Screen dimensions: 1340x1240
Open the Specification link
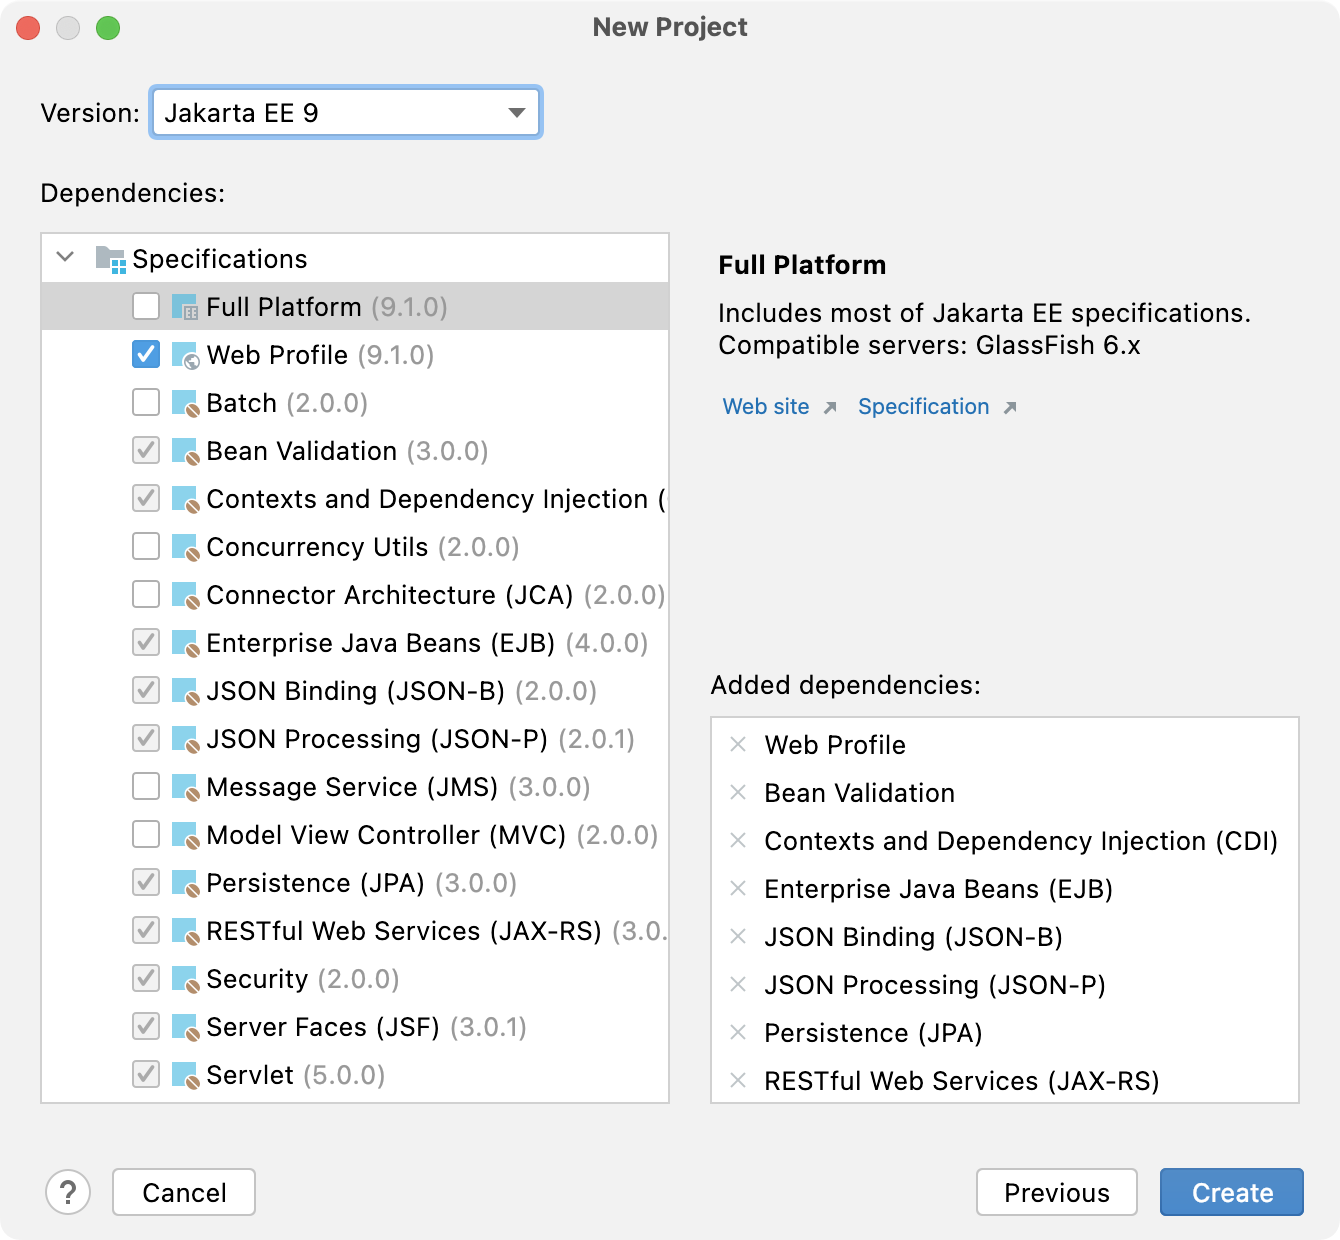(x=922, y=406)
